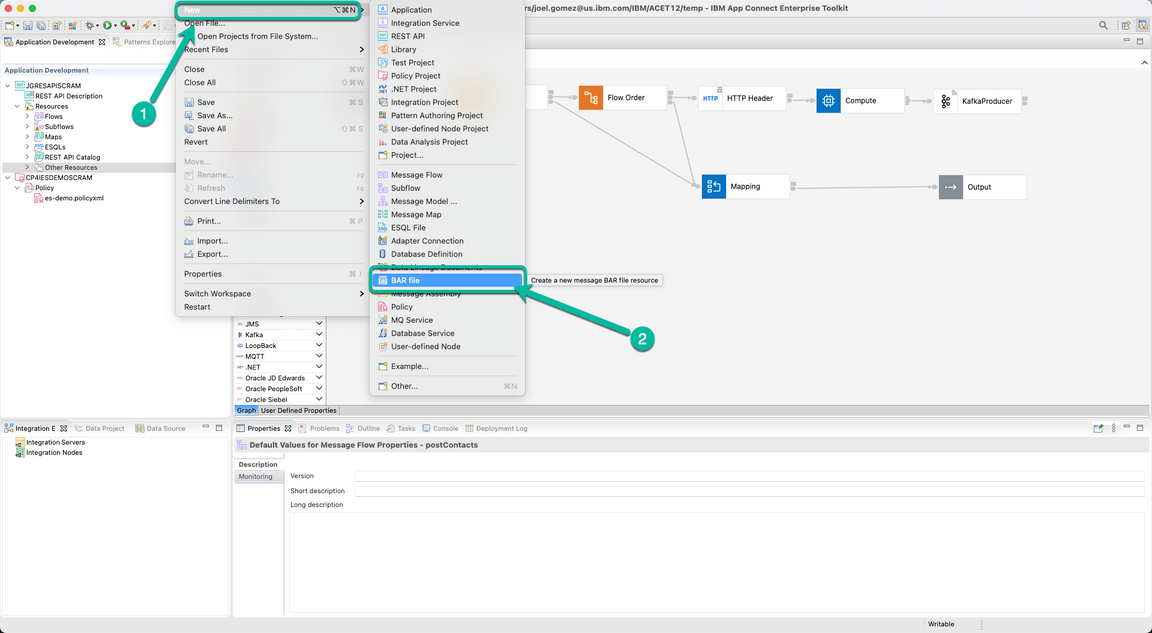Switch to the Monitoring properties tab
This screenshot has height=633, width=1152.
[x=258, y=476]
